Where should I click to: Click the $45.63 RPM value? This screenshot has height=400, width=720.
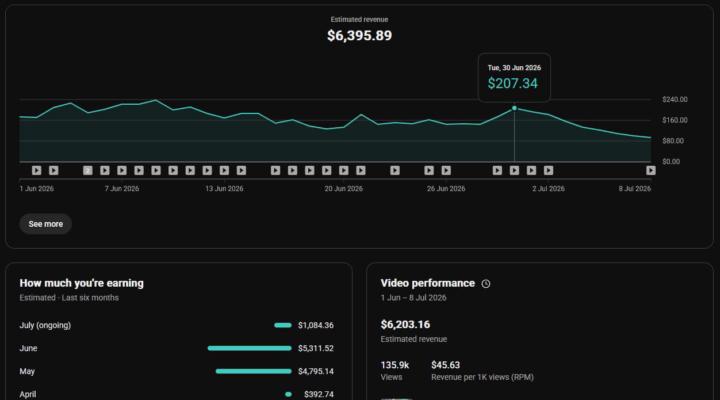pyautogui.click(x=445, y=365)
